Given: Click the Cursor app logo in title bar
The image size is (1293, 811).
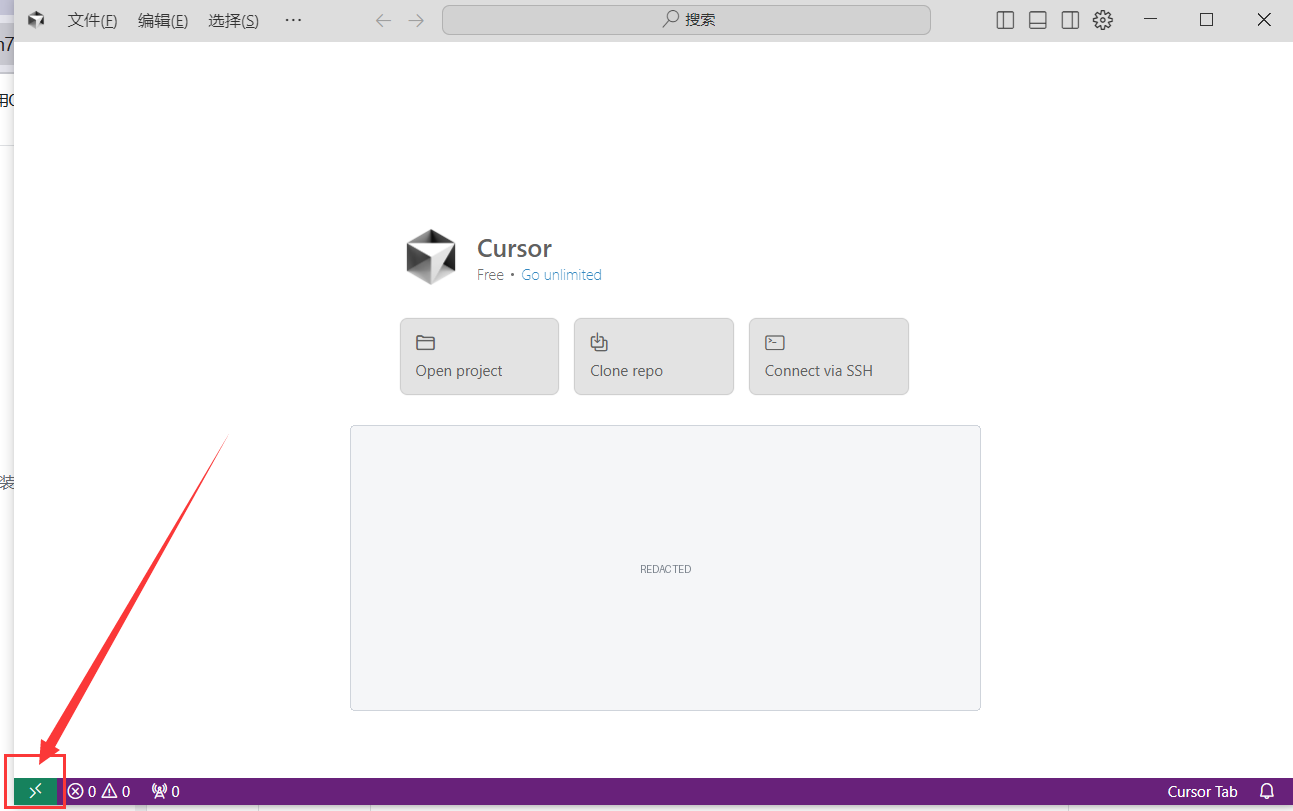Looking at the screenshot, I should [x=36, y=20].
